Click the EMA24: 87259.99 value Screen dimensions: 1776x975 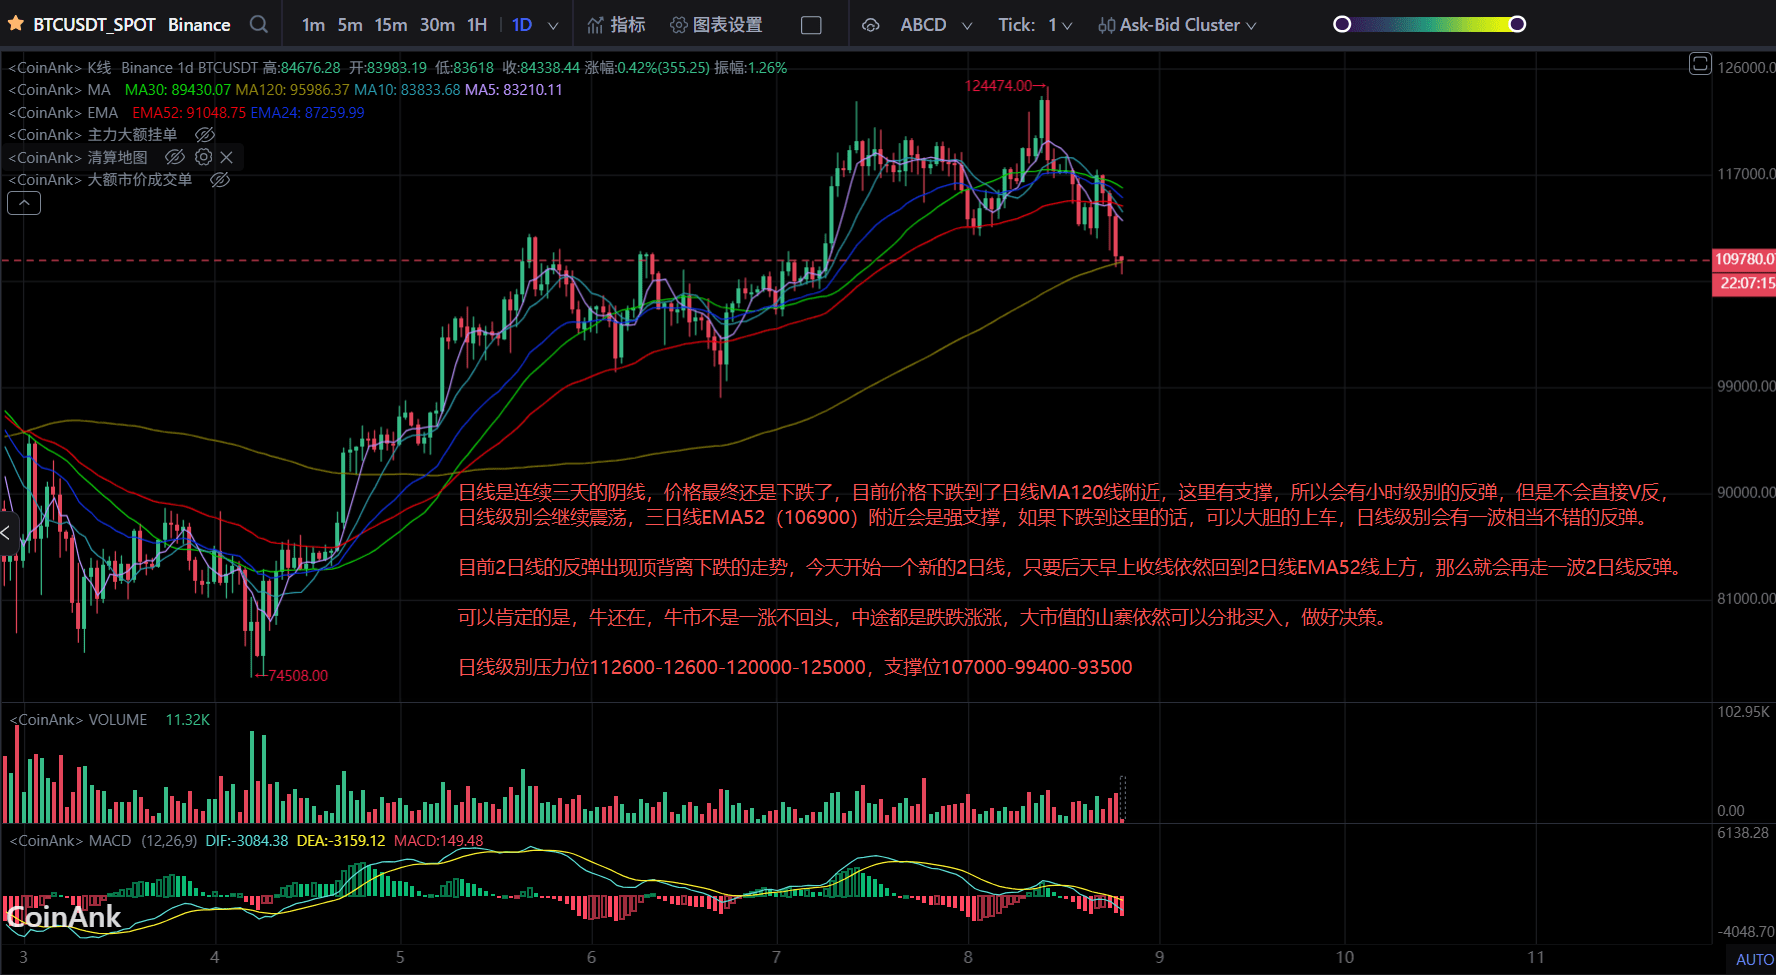[307, 113]
